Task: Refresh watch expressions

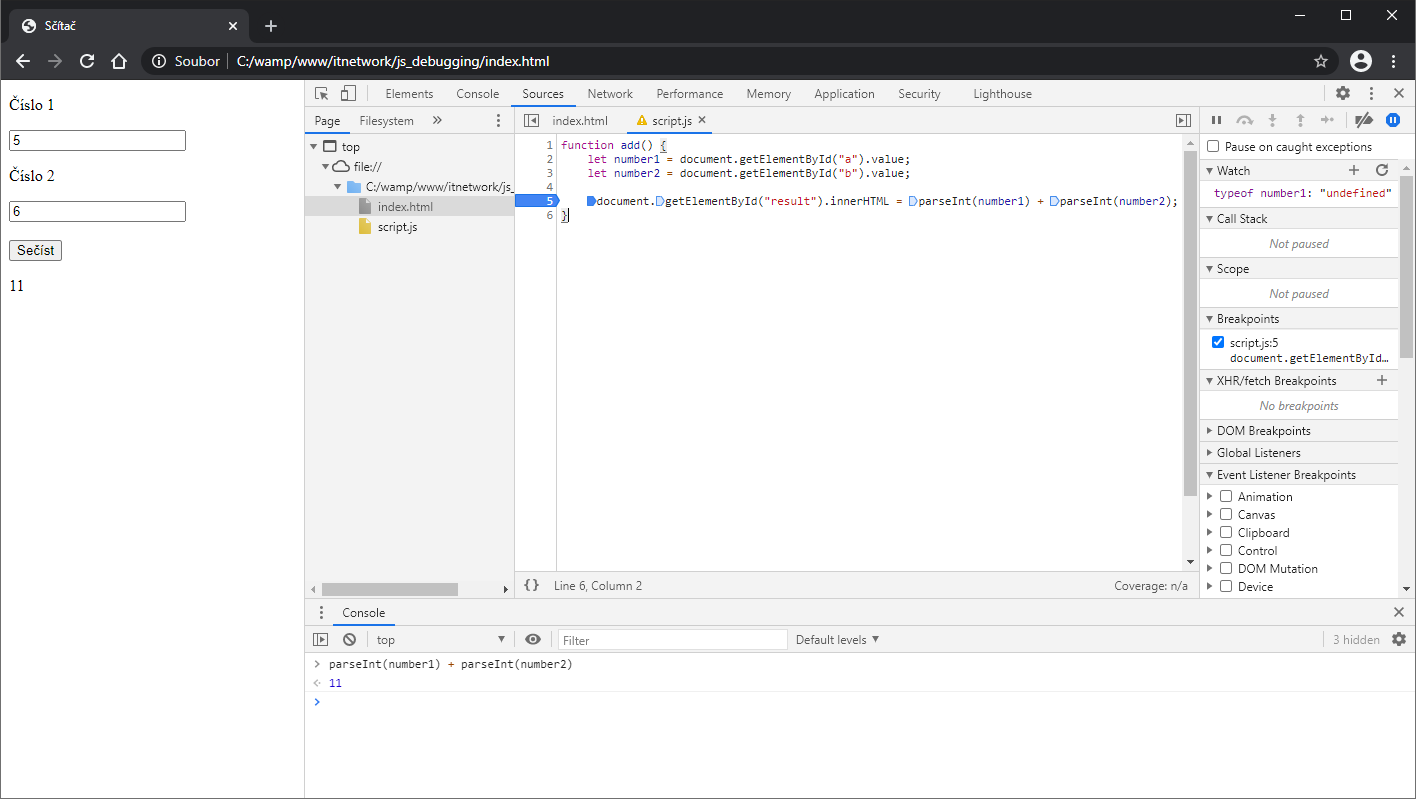Action: click(1382, 171)
